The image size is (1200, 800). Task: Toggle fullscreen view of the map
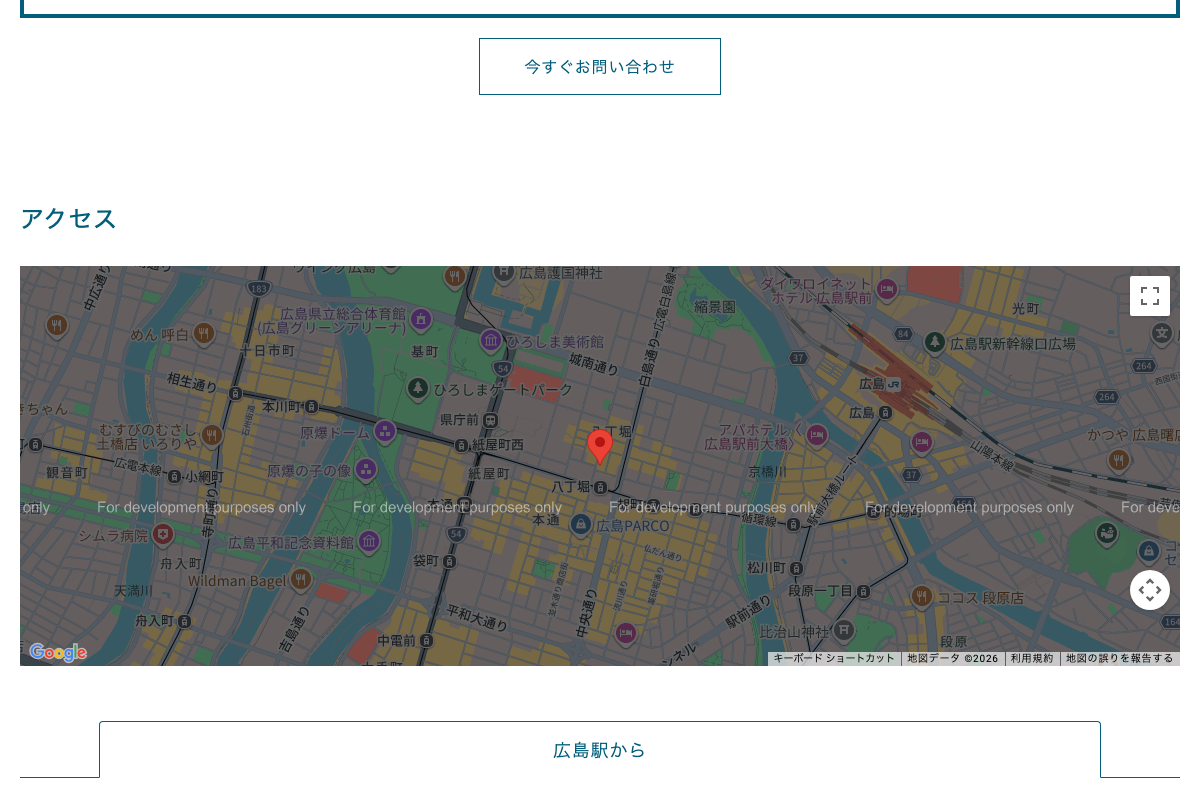coord(1150,296)
